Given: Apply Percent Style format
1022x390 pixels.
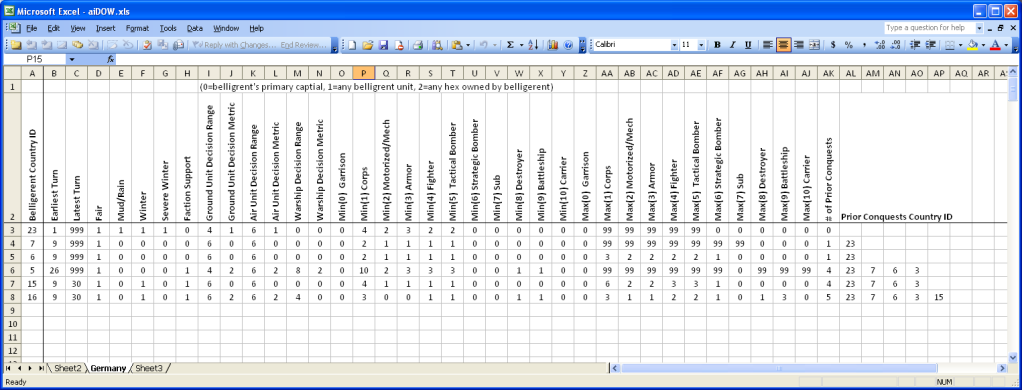Looking at the screenshot, I should click(849, 45).
